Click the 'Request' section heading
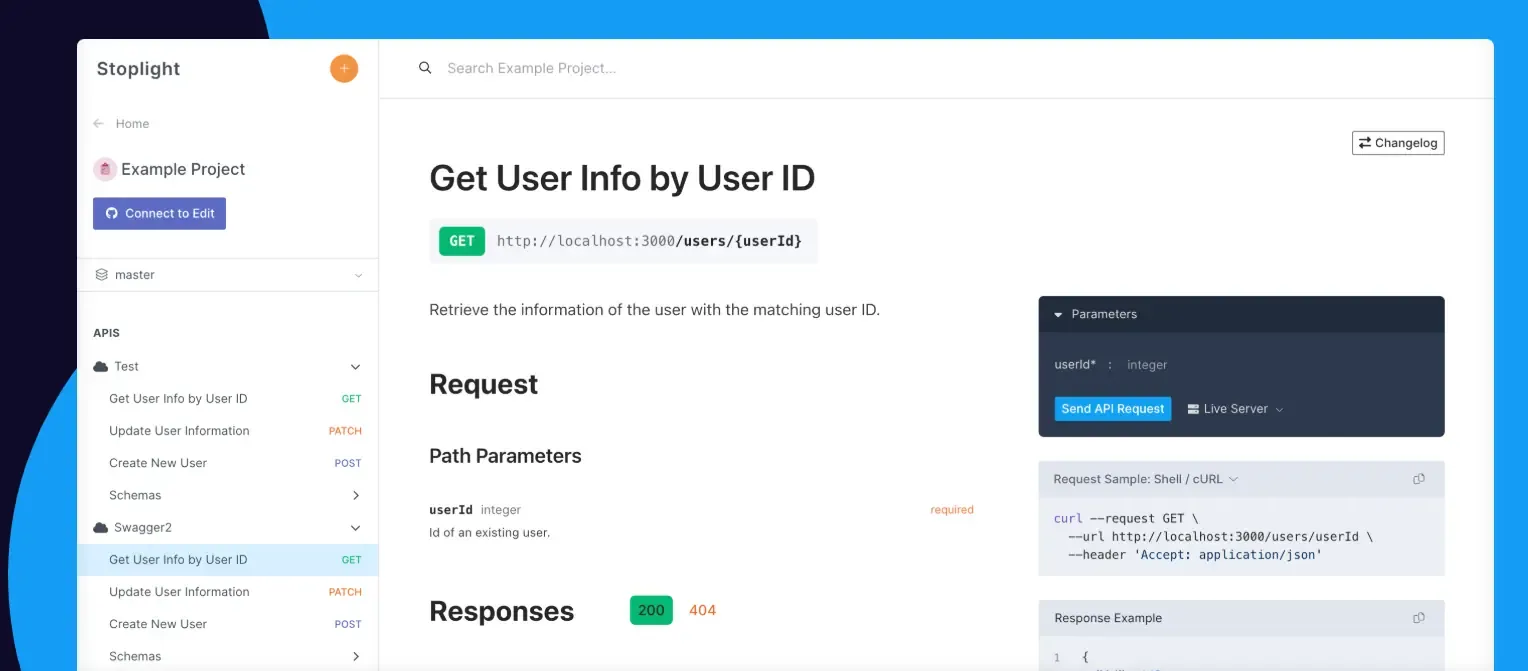This screenshot has height=671, width=1528. [x=483, y=385]
